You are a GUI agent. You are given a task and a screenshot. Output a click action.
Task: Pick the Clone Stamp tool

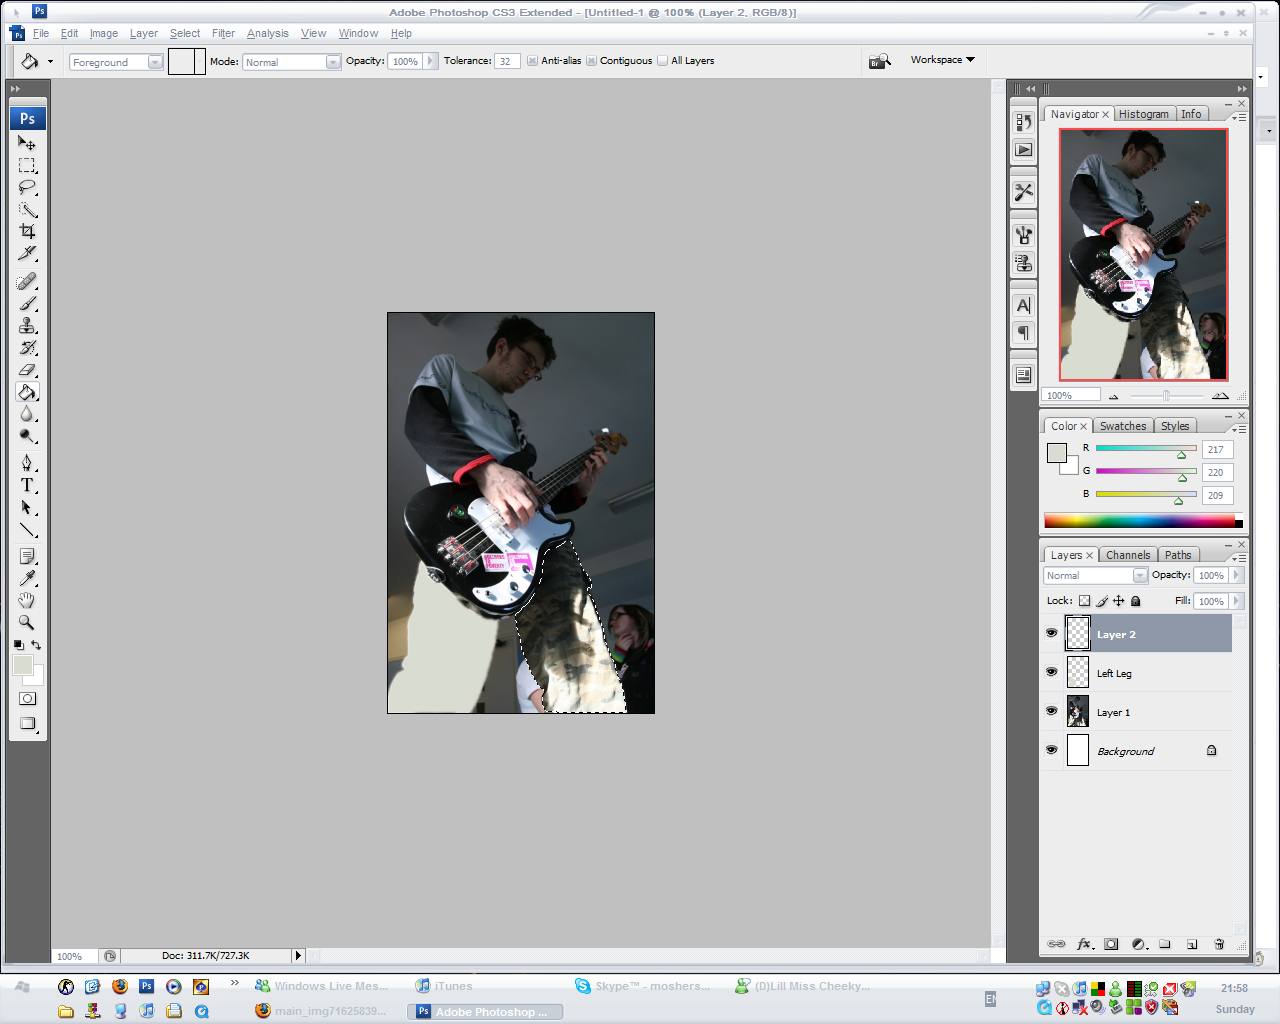tap(27, 326)
